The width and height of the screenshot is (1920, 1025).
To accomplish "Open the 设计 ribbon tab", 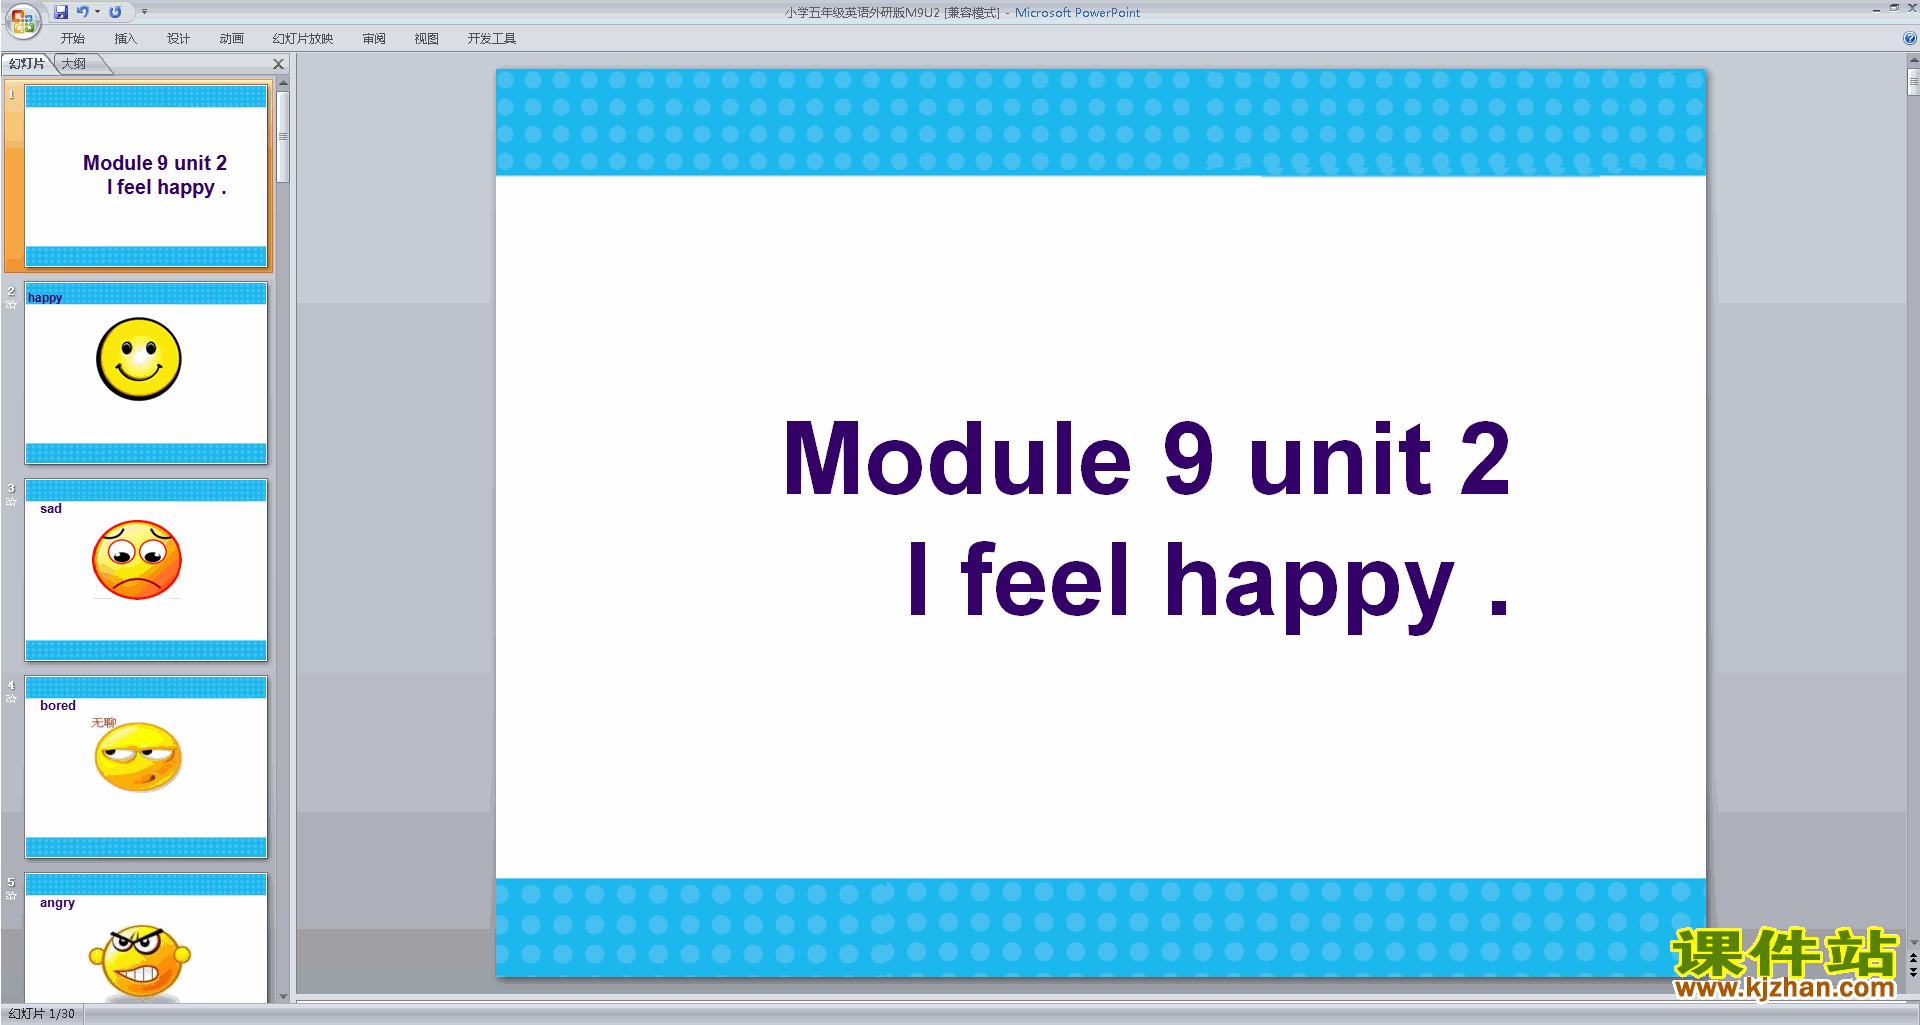I will (x=178, y=39).
